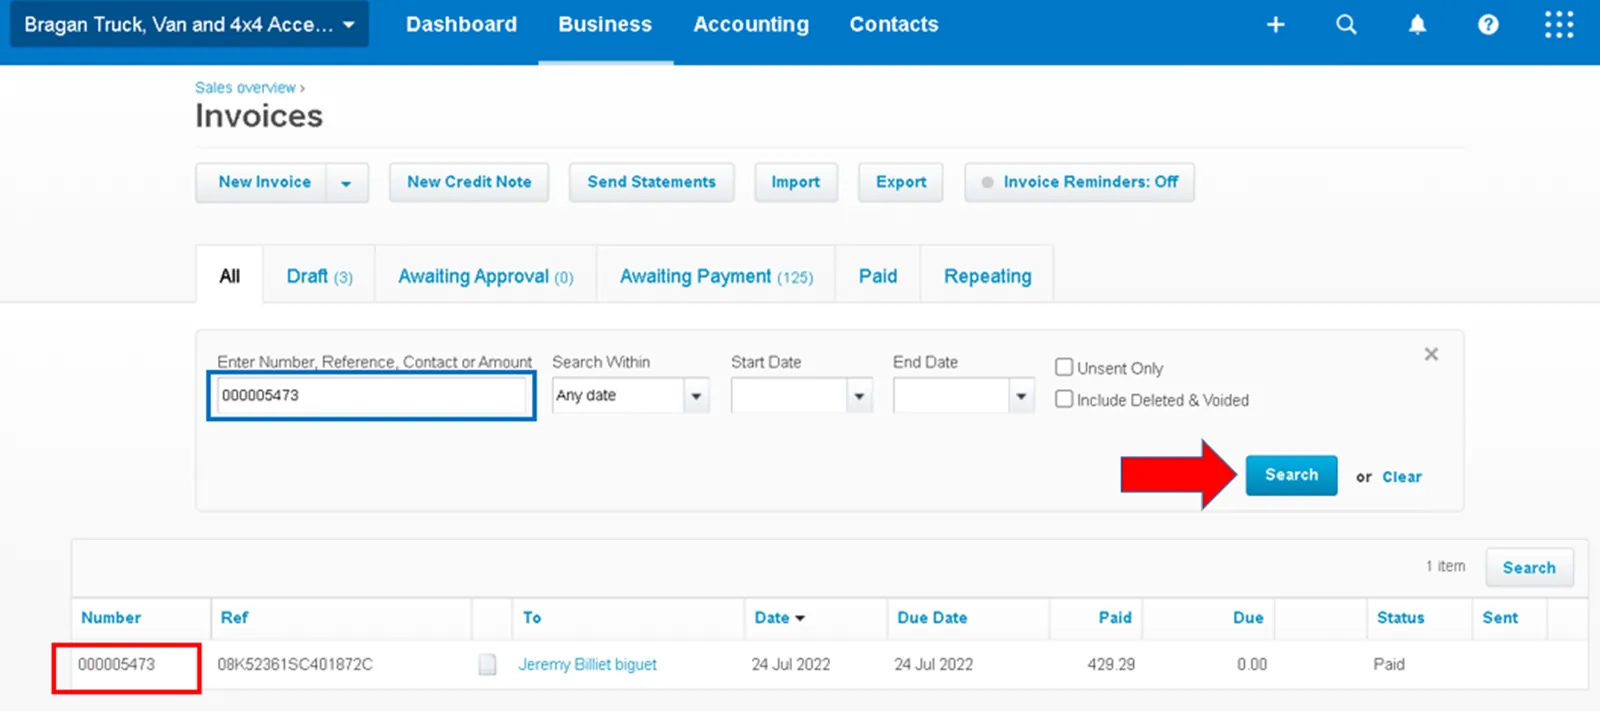Image resolution: width=1600 pixels, height=711 pixels.
Task: Switch to the Paid tab
Action: (878, 276)
